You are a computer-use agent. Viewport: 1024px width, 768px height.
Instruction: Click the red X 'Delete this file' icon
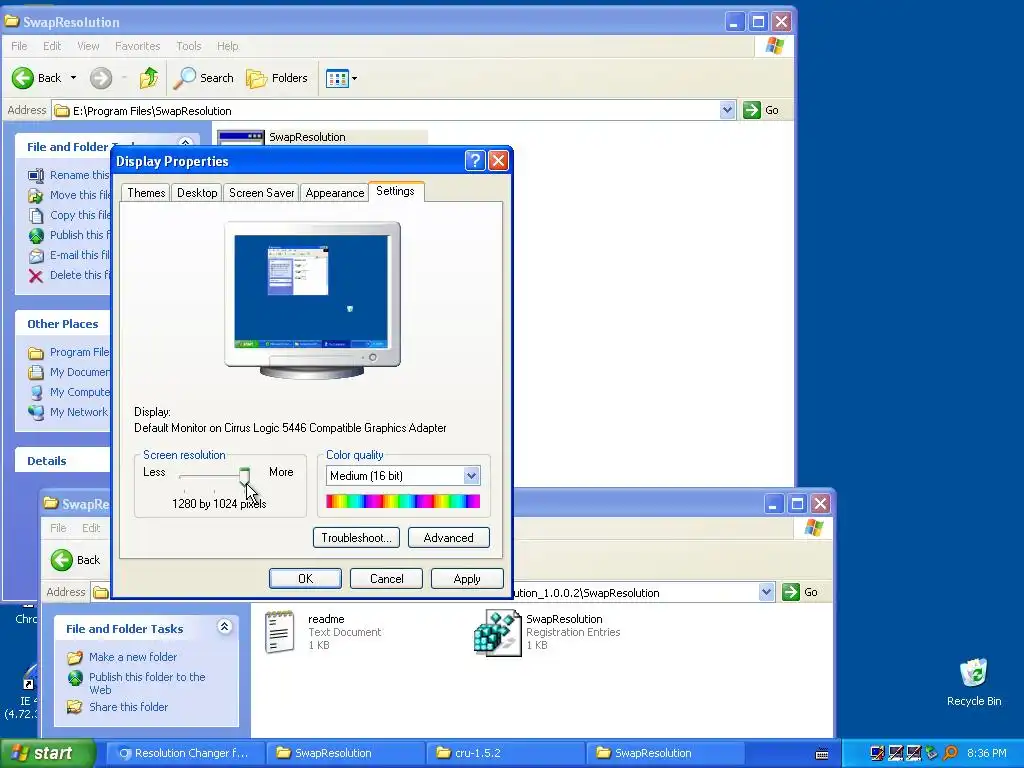[36, 276]
